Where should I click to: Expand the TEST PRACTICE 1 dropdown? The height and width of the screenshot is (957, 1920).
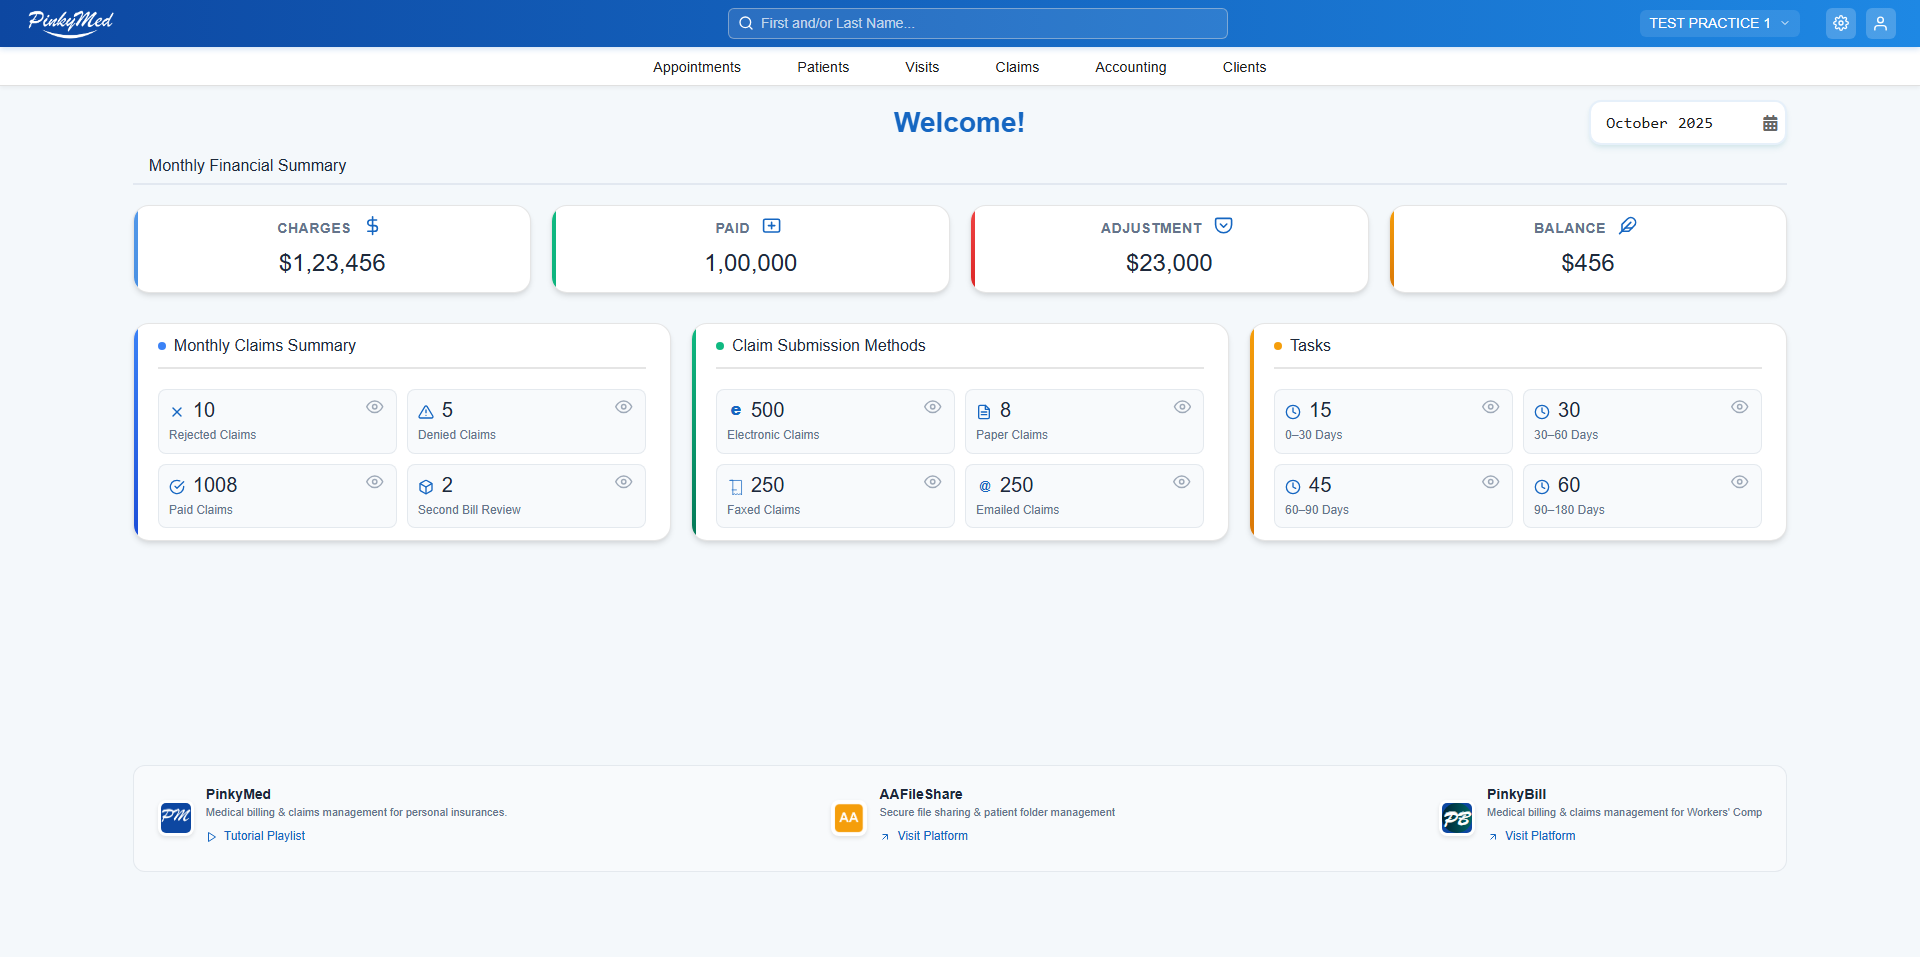[x=1719, y=23]
